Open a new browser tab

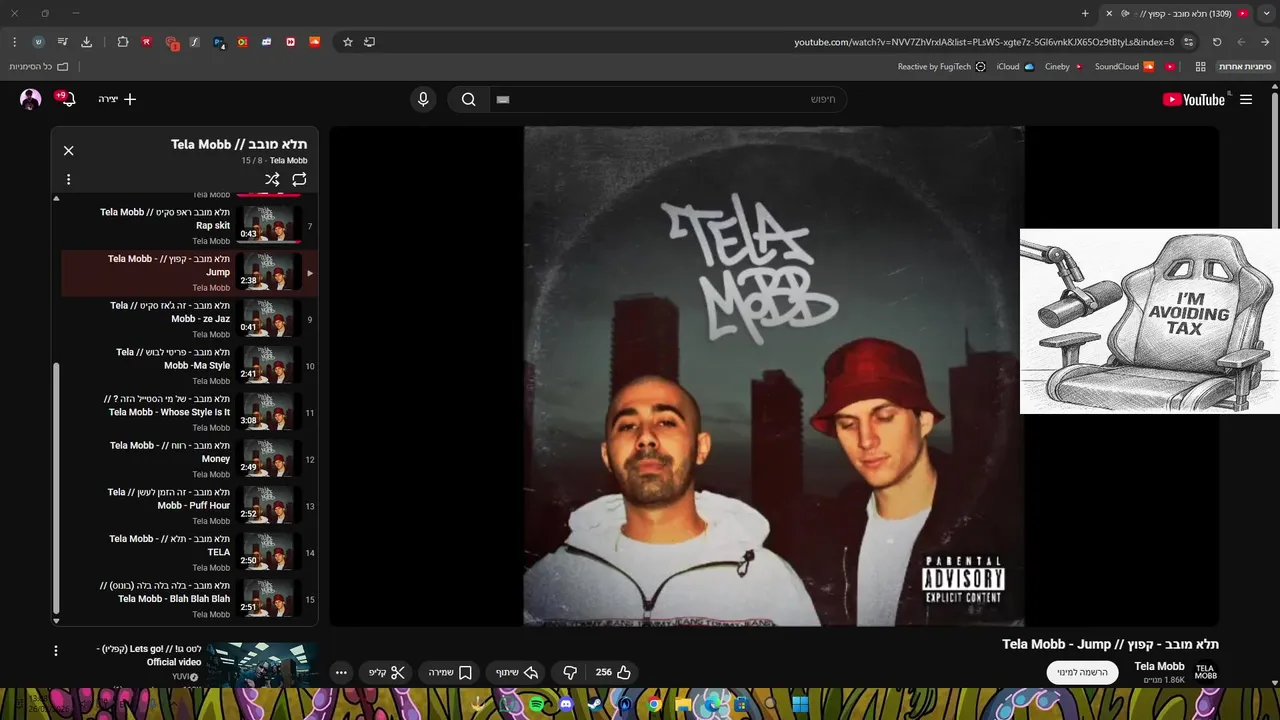click(x=1085, y=14)
